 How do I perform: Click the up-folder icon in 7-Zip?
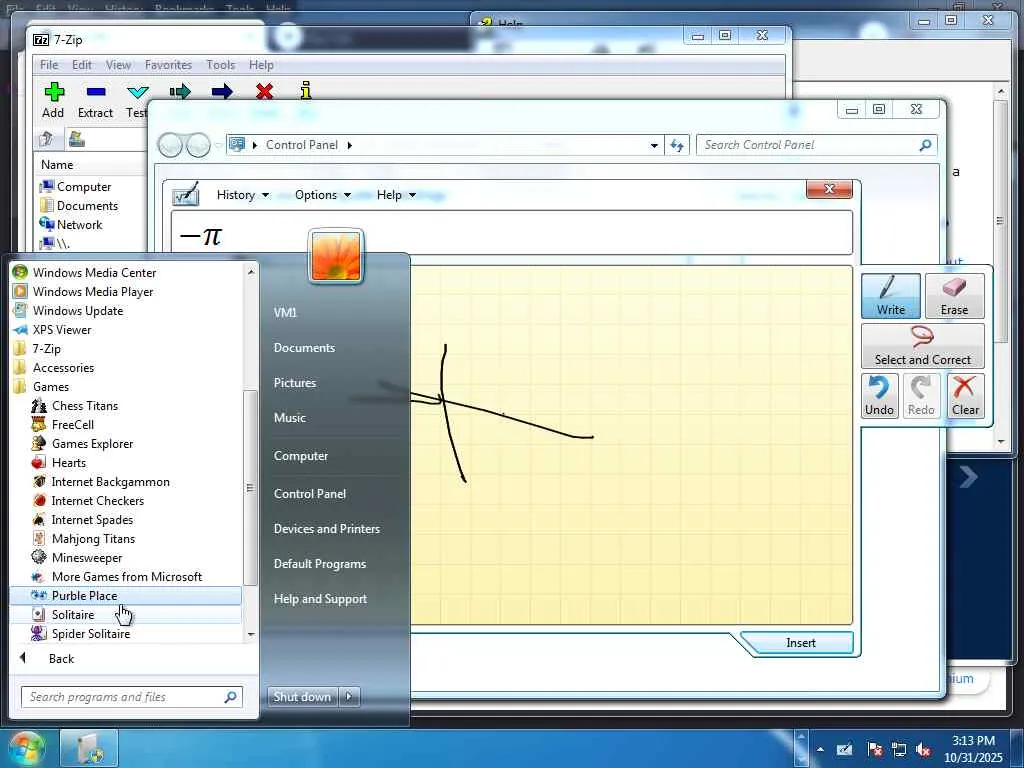46,138
